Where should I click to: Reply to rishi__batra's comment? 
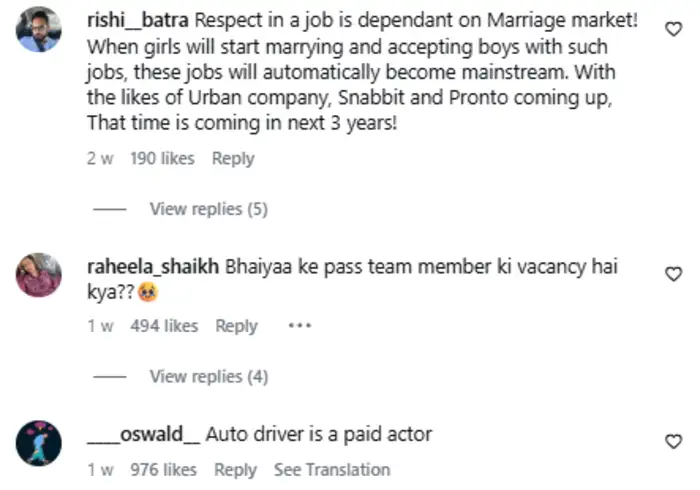click(233, 158)
